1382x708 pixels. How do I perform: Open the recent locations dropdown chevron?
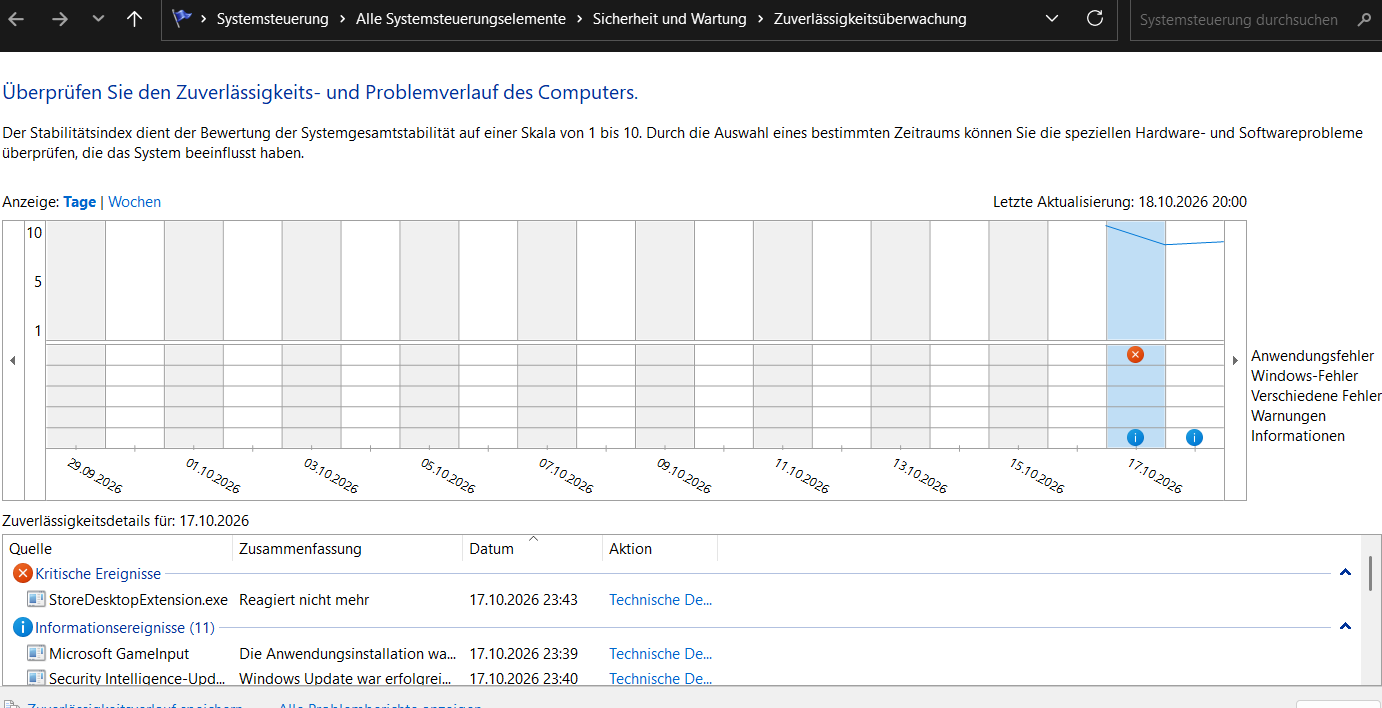(x=98, y=19)
